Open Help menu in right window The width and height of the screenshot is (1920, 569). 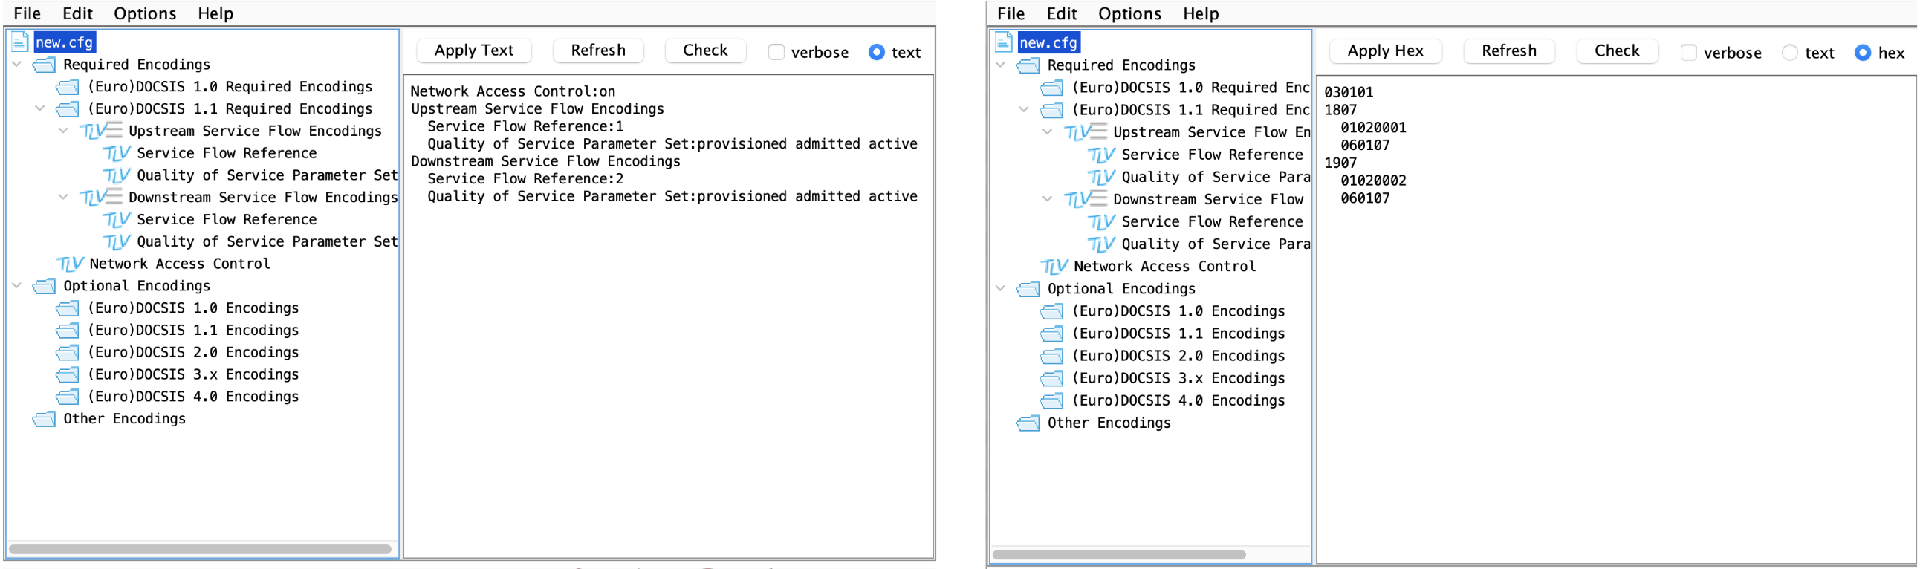(1201, 13)
